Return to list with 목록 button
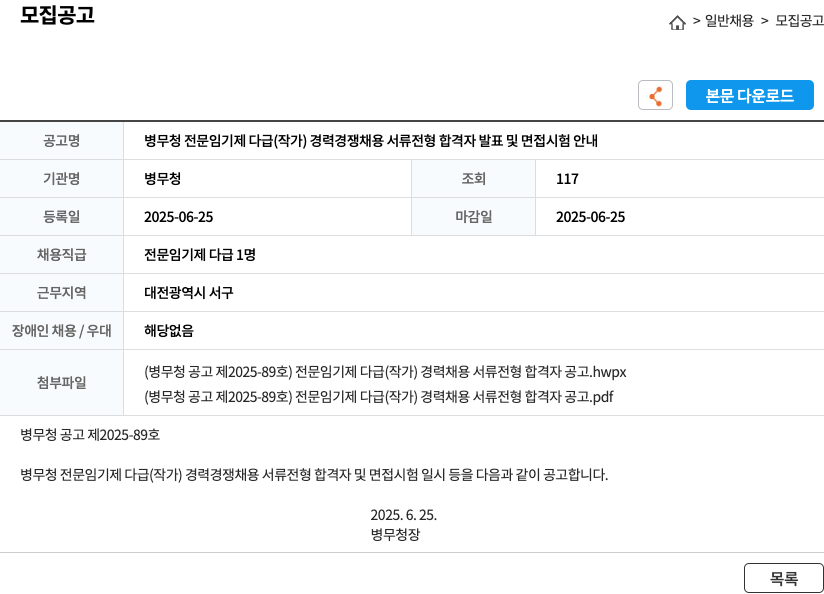Image resolution: width=824 pixels, height=594 pixels. 784,578
